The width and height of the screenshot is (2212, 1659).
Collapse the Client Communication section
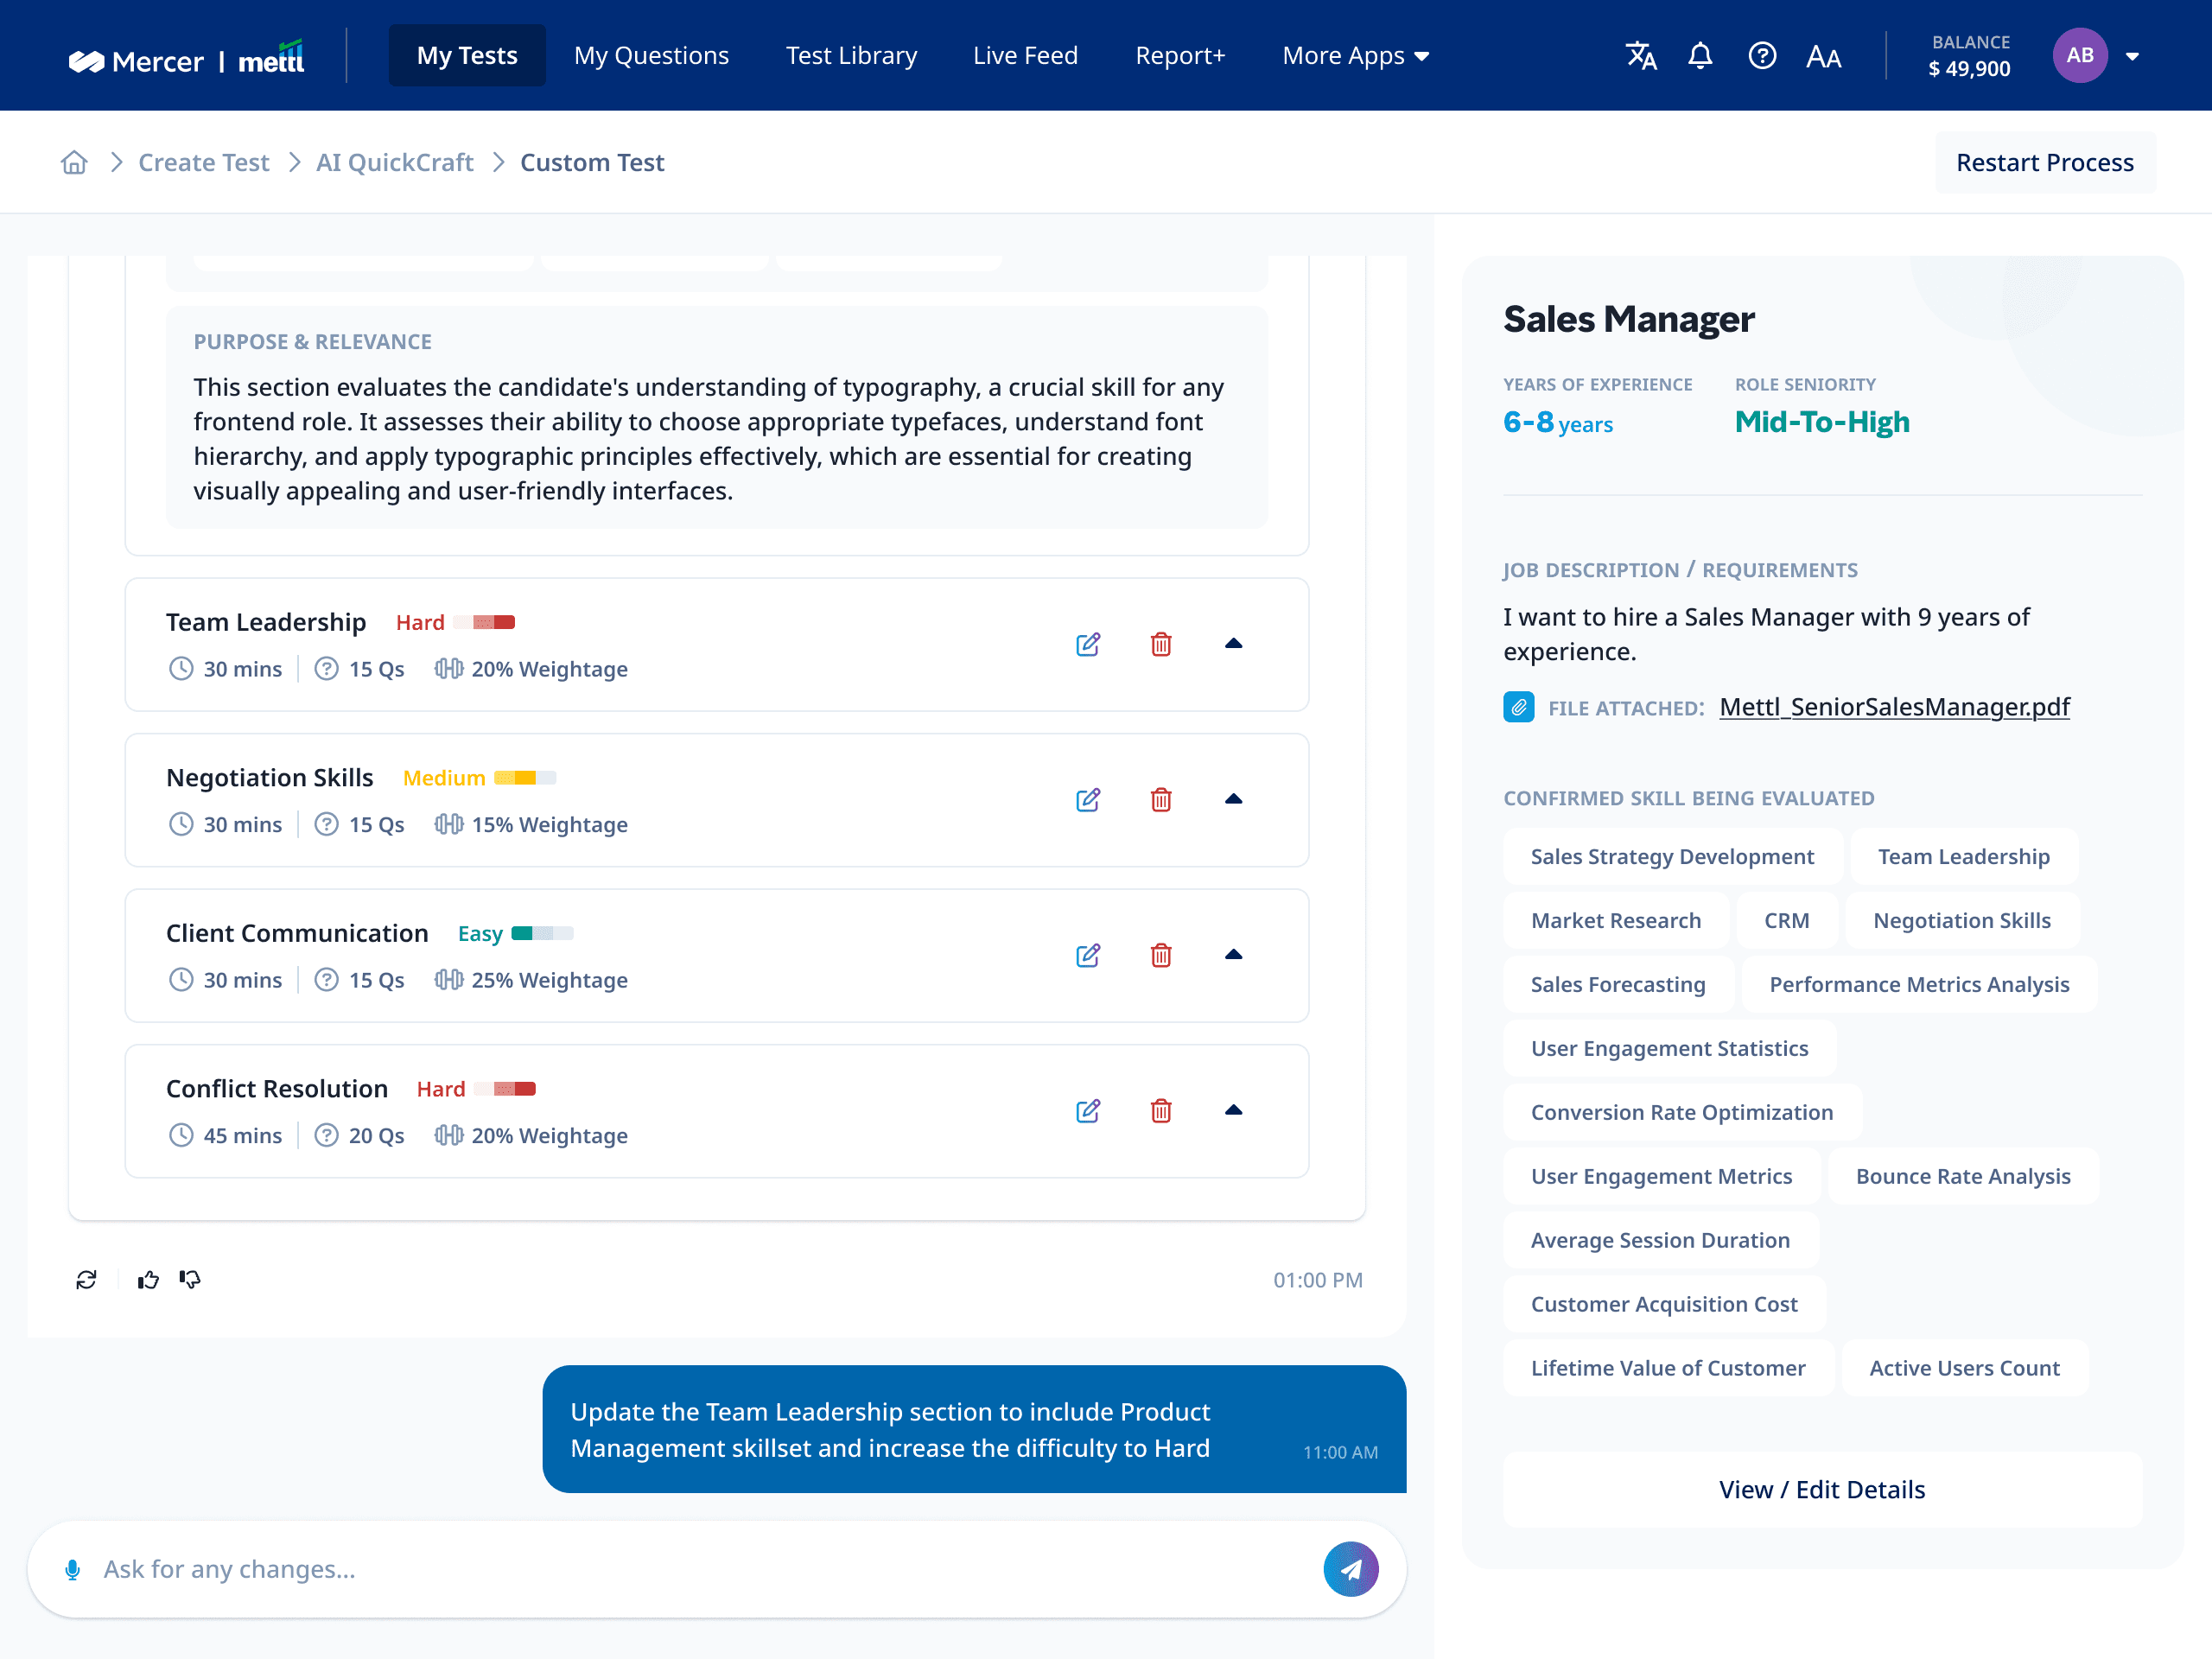coord(1233,955)
